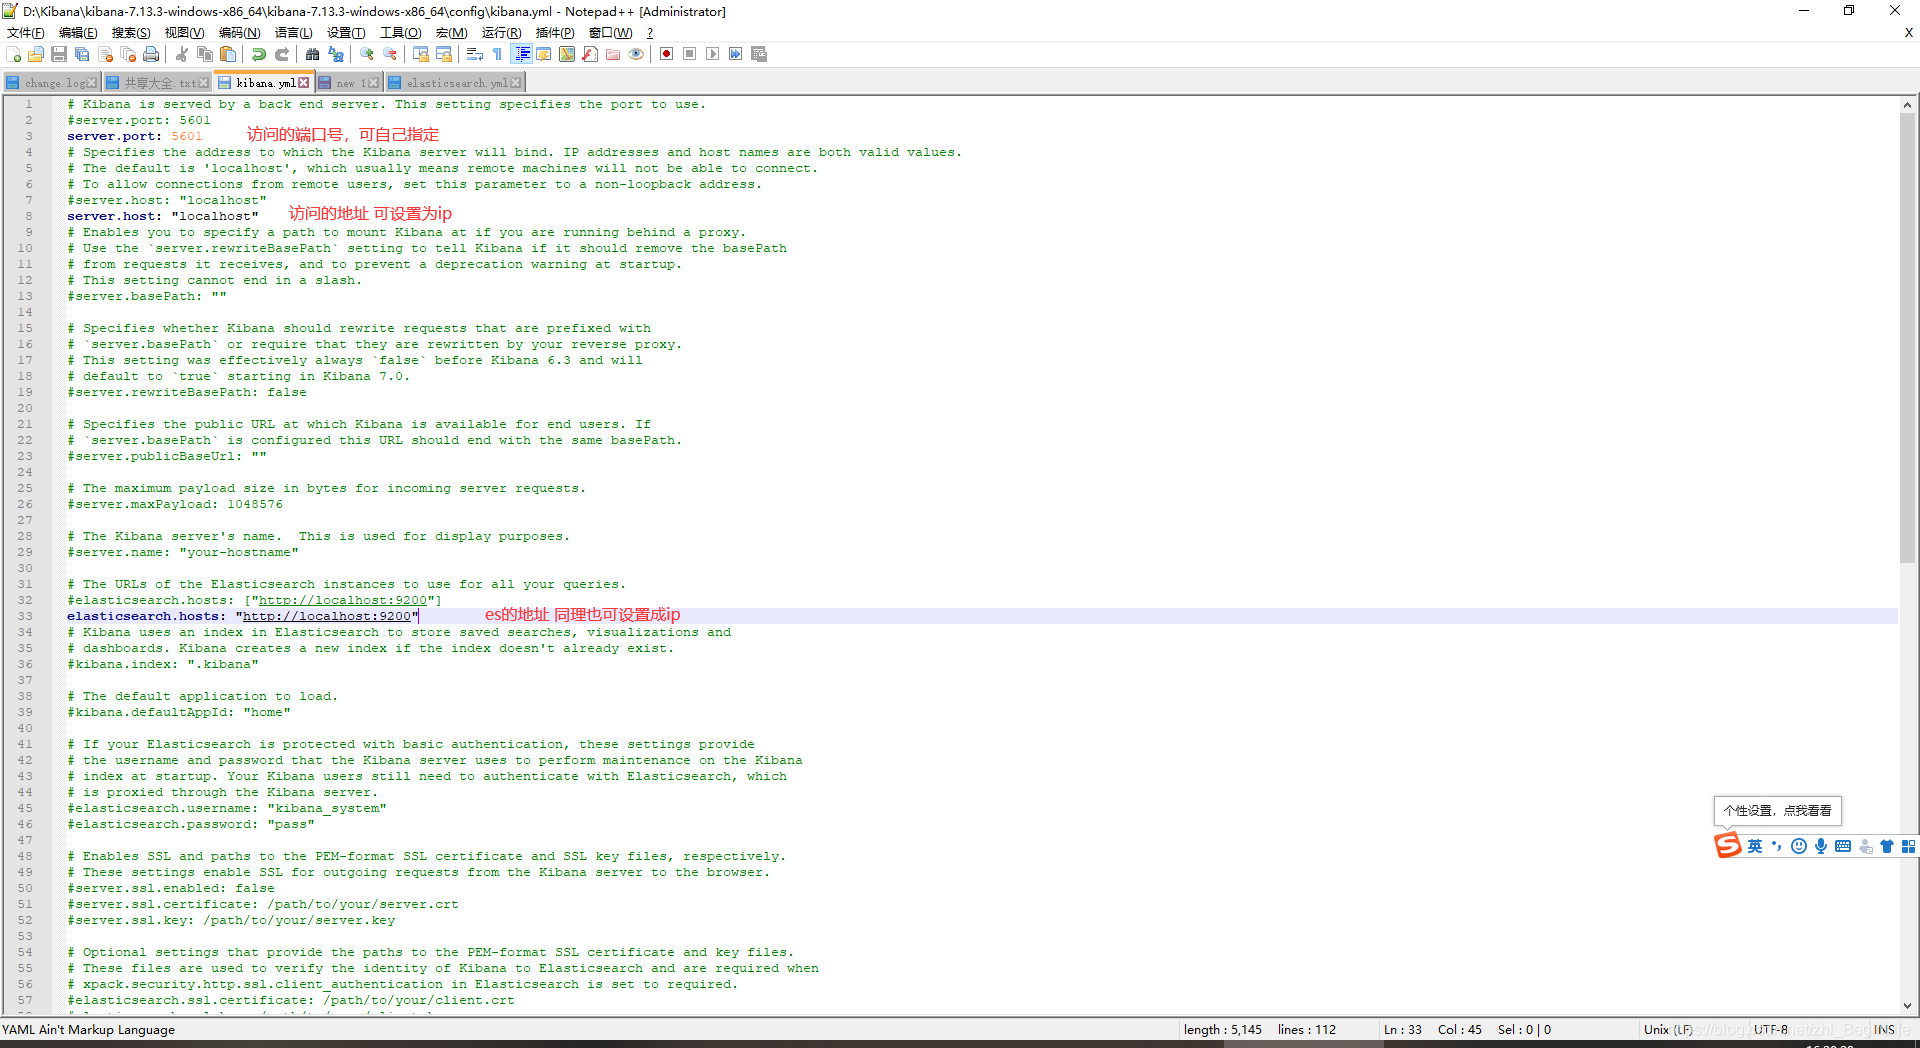Open the 运行(R) menu
Image resolution: width=1920 pixels, height=1048 pixels.
[501, 33]
